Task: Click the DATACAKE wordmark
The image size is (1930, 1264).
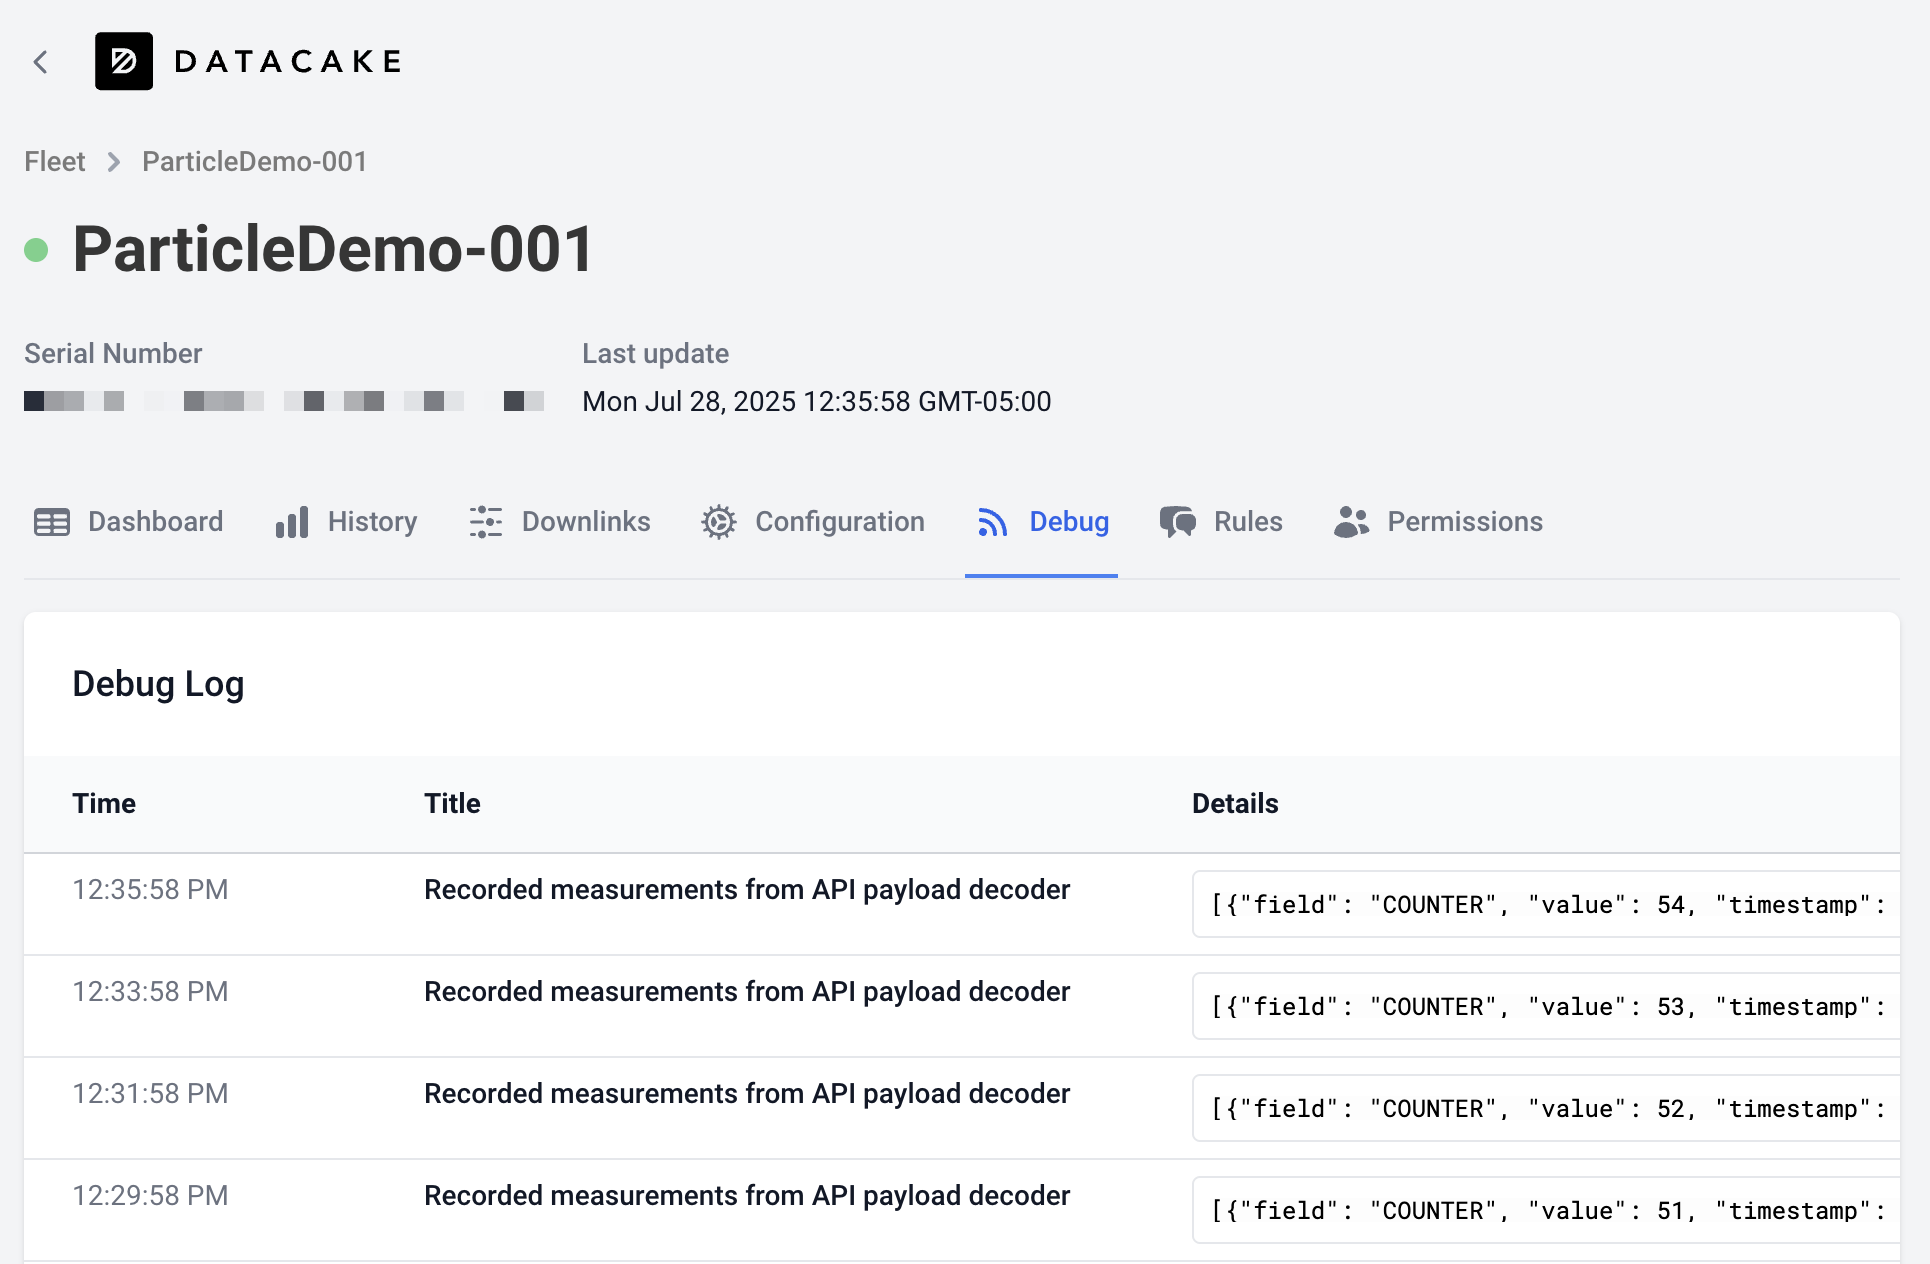Action: click(288, 61)
